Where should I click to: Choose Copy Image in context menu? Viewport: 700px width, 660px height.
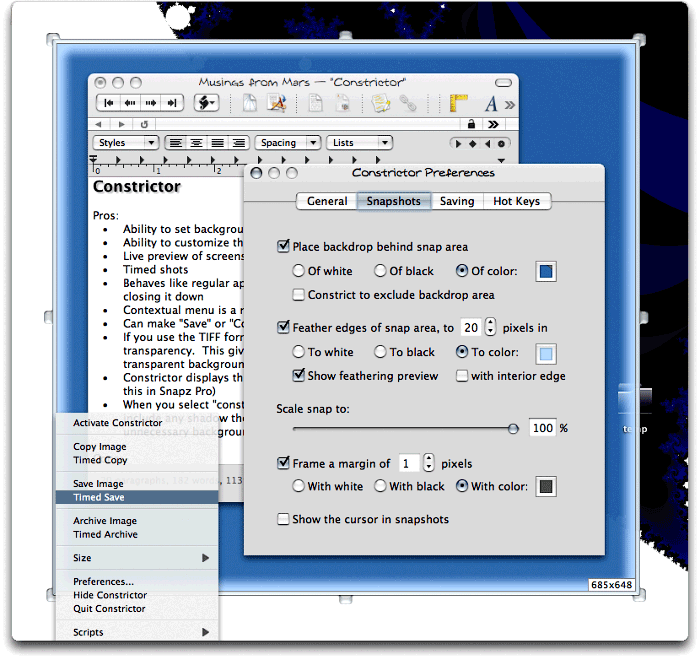coord(137,447)
